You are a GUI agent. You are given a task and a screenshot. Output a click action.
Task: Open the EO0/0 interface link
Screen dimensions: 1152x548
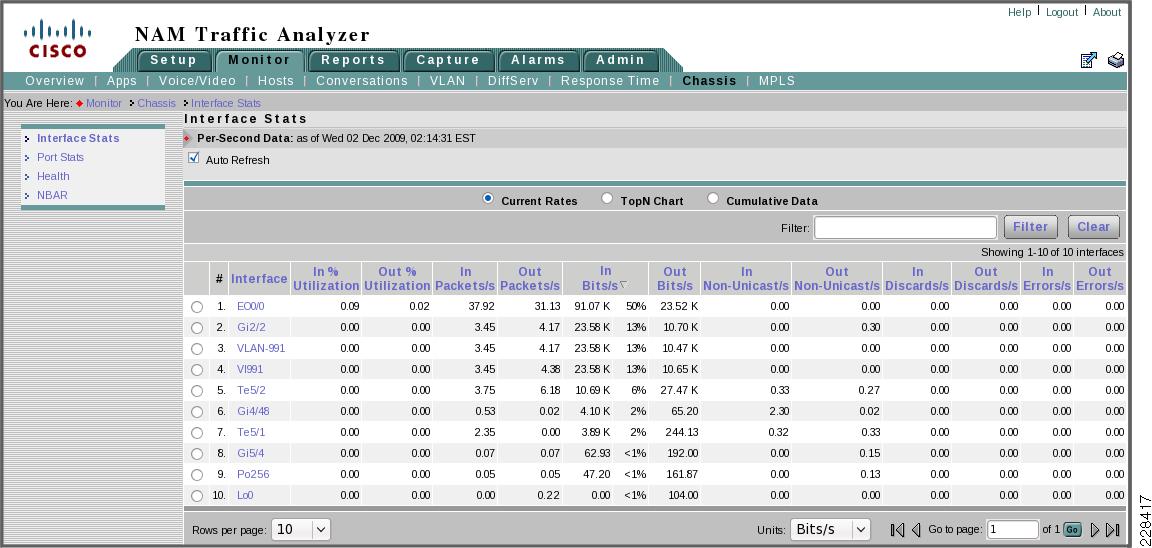click(251, 306)
